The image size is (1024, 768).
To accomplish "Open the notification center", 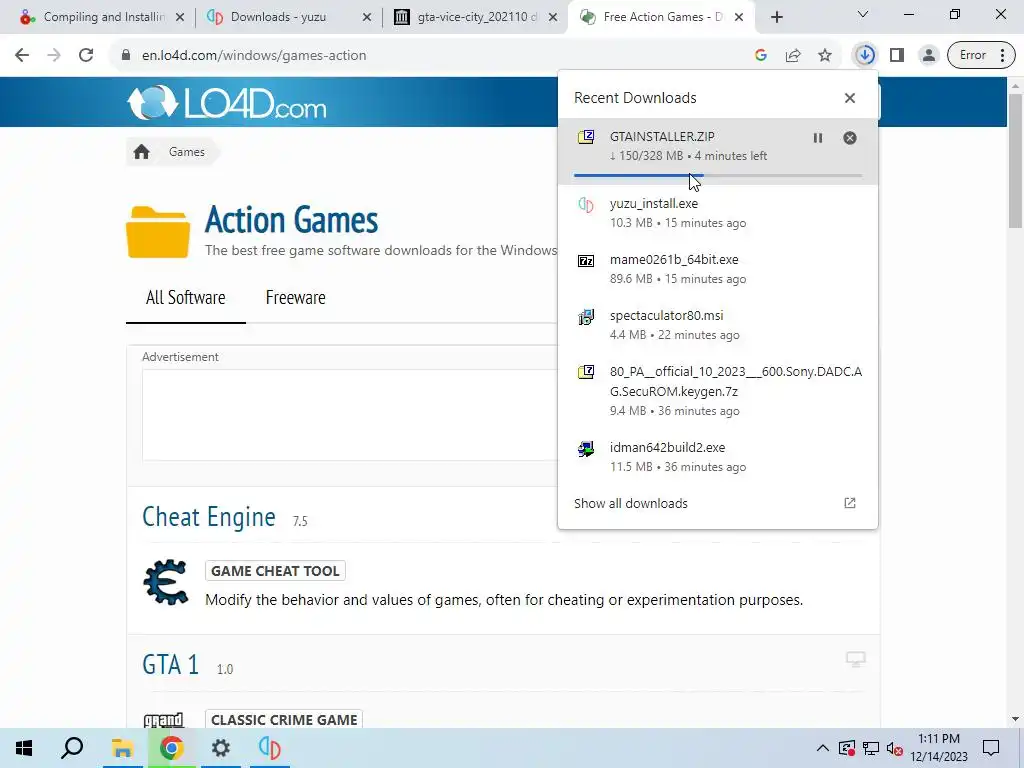I will (x=991, y=748).
